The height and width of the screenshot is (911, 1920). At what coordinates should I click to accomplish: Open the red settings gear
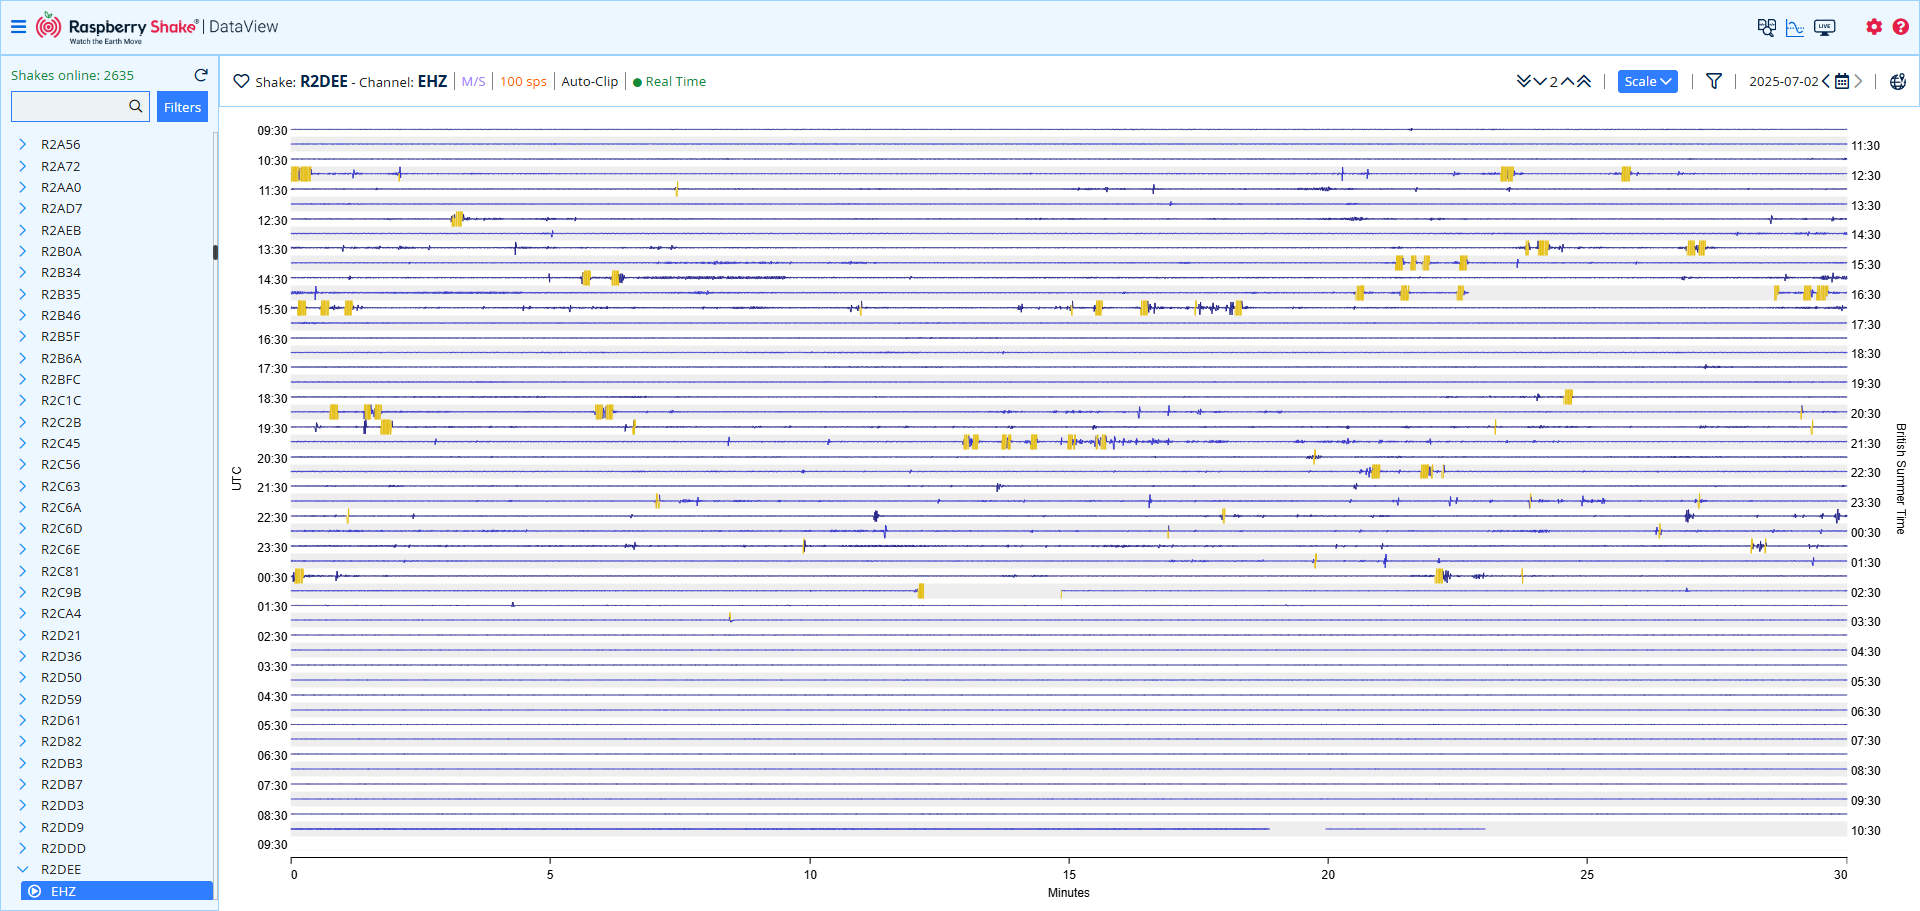[x=1874, y=27]
